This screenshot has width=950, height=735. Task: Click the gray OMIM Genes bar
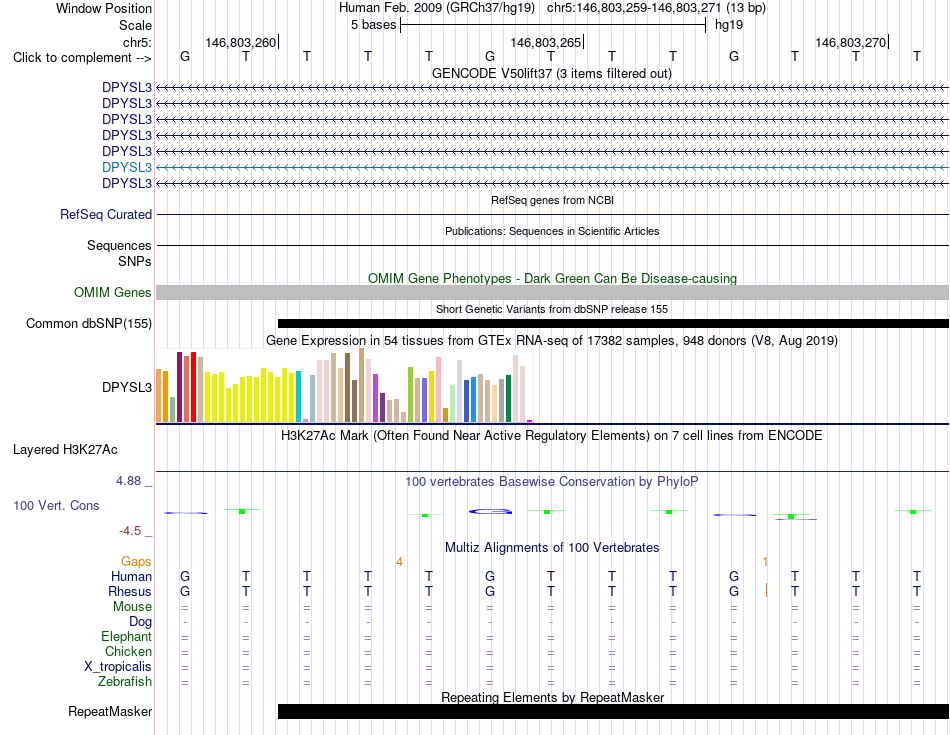pyautogui.click(x=552, y=293)
